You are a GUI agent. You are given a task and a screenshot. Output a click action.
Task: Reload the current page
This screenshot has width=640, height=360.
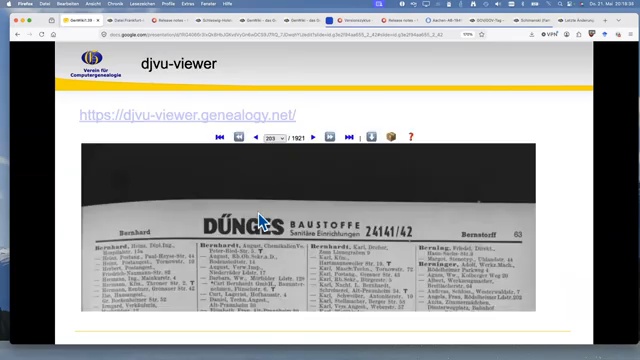[42, 35]
